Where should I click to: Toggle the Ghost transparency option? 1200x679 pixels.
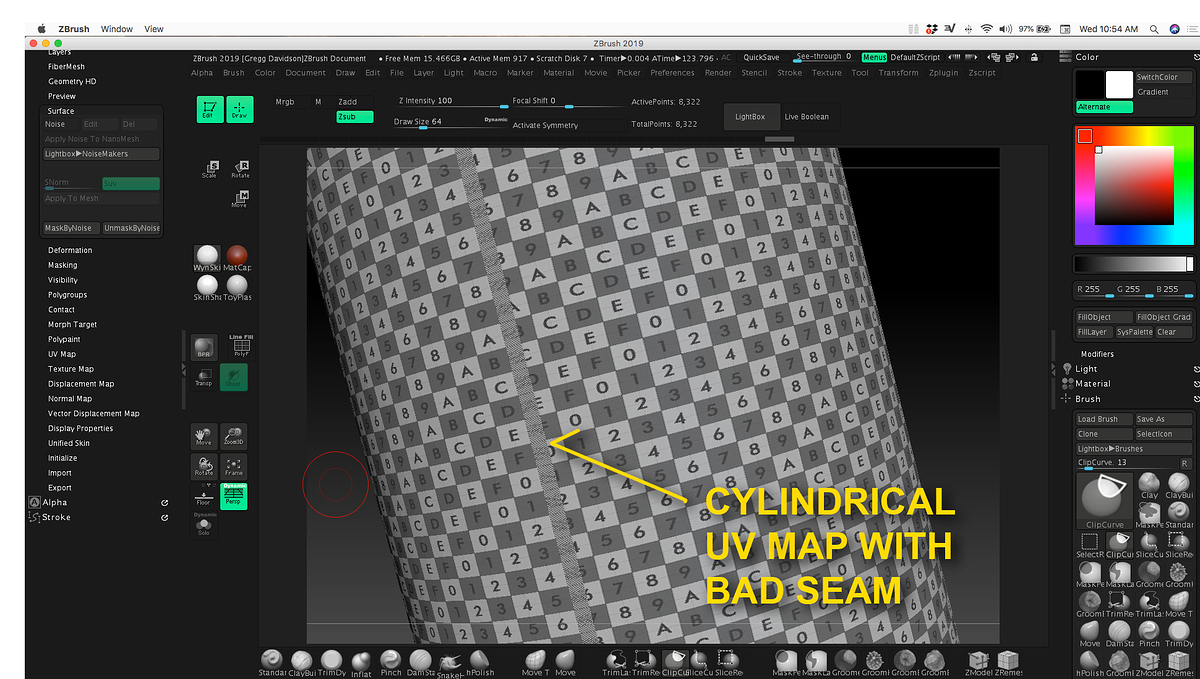[x=234, y=377]
